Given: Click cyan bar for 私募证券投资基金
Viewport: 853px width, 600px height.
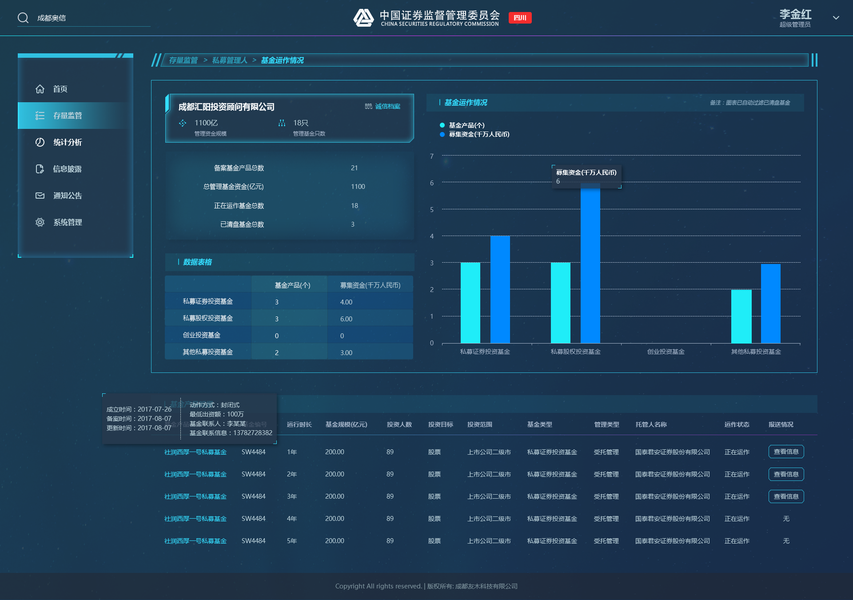Looking at the screenshot, I should click(x=471, y=303).
